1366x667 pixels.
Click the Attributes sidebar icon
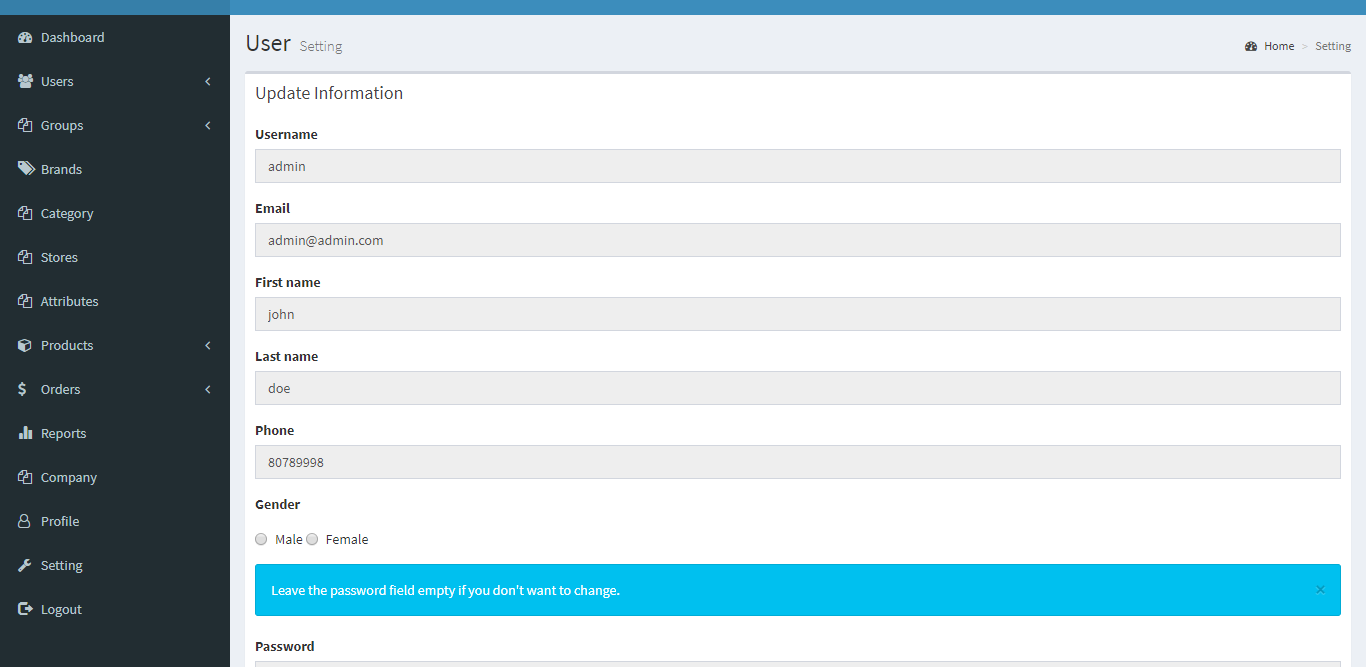pos(25,301)
